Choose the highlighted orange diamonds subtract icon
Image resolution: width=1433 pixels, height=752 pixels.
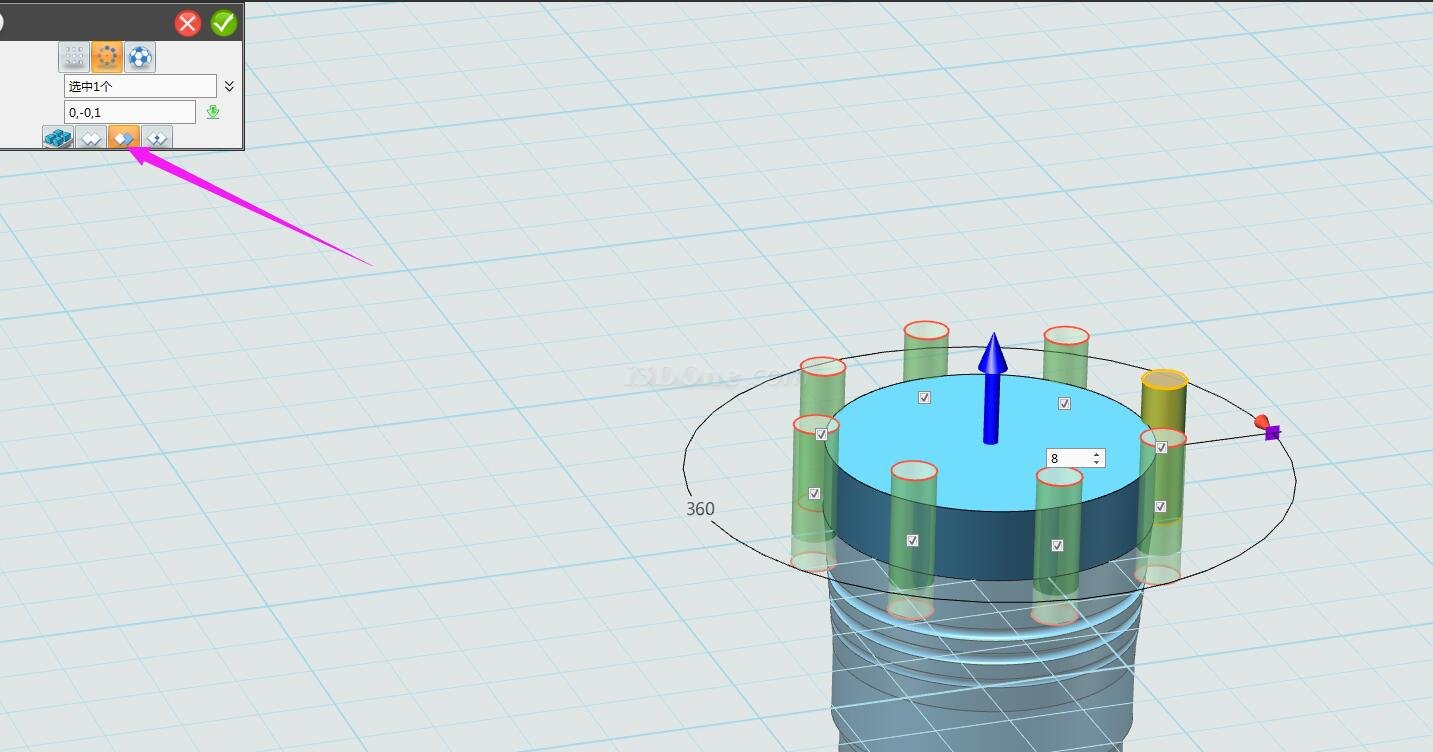coord(124,139)
